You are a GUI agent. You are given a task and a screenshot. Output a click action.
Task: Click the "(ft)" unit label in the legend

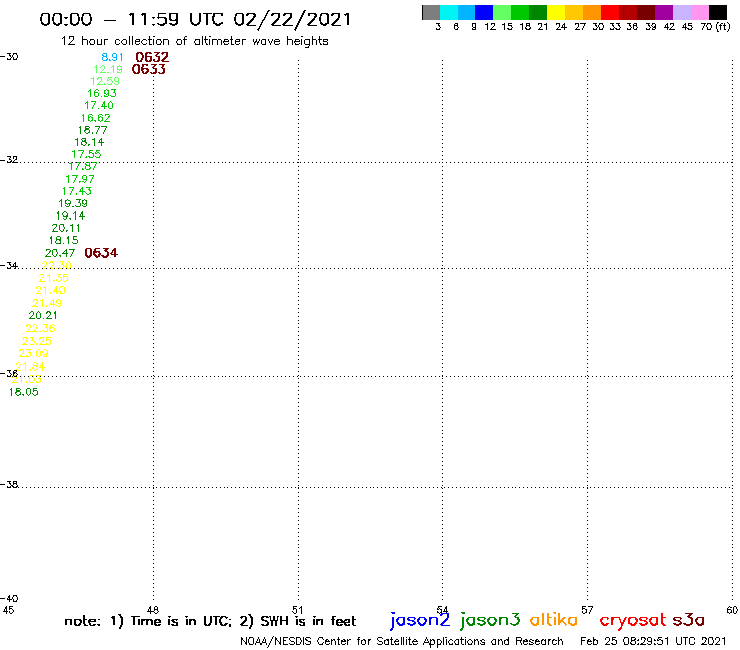[x=723, y=26]
